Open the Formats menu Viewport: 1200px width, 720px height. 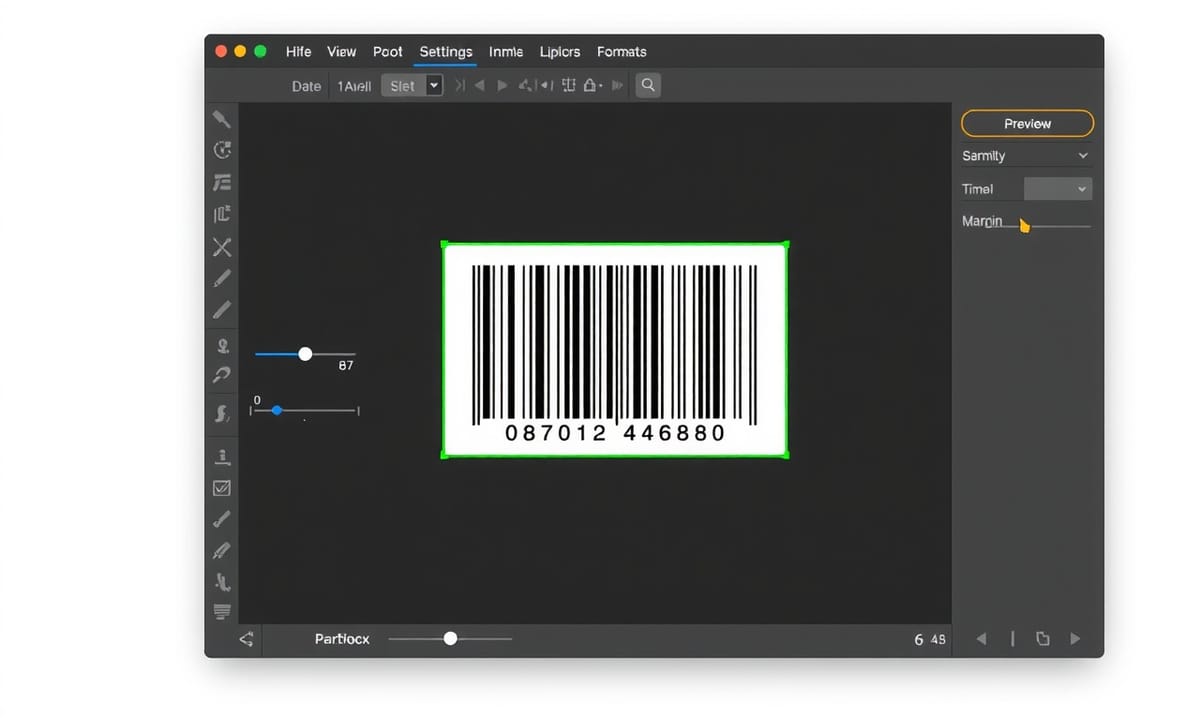pos(622,52)
